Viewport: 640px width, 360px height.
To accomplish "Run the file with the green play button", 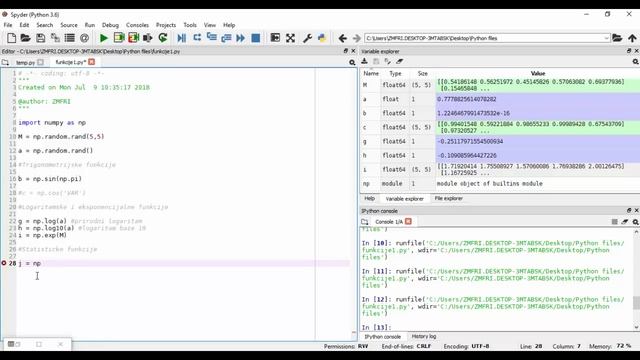I will [104, 38].
